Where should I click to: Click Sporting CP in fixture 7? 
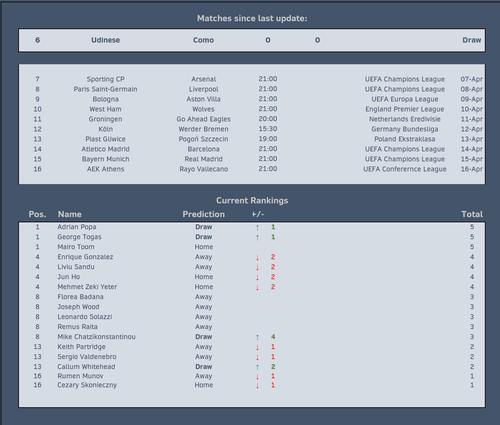[105, 79]
